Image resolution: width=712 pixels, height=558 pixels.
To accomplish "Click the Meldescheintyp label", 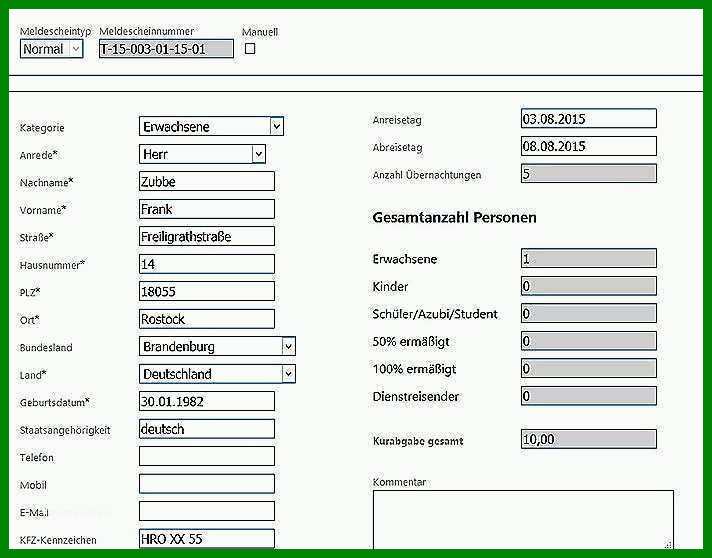I will point(55,31).
